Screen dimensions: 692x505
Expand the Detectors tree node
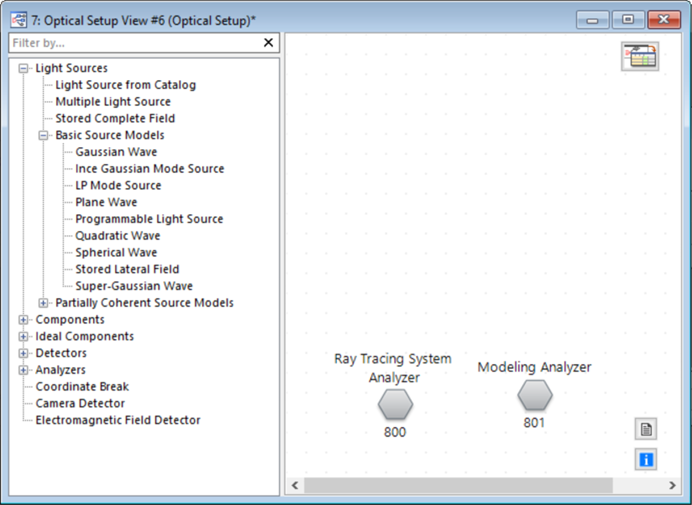(23, 354)
